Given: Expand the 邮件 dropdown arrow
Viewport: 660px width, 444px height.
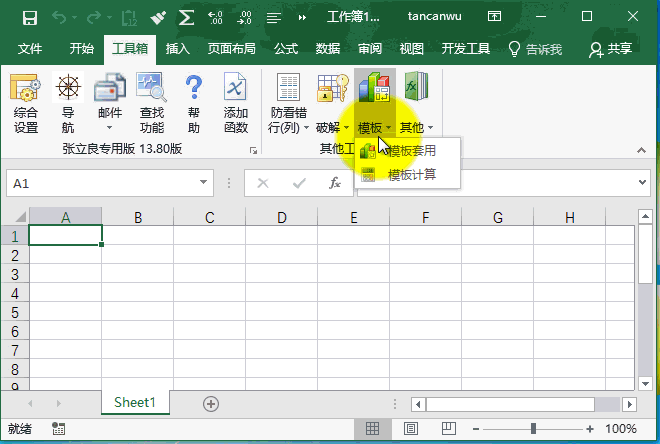Looking at the screenshot, I should [x=109, y=128].
